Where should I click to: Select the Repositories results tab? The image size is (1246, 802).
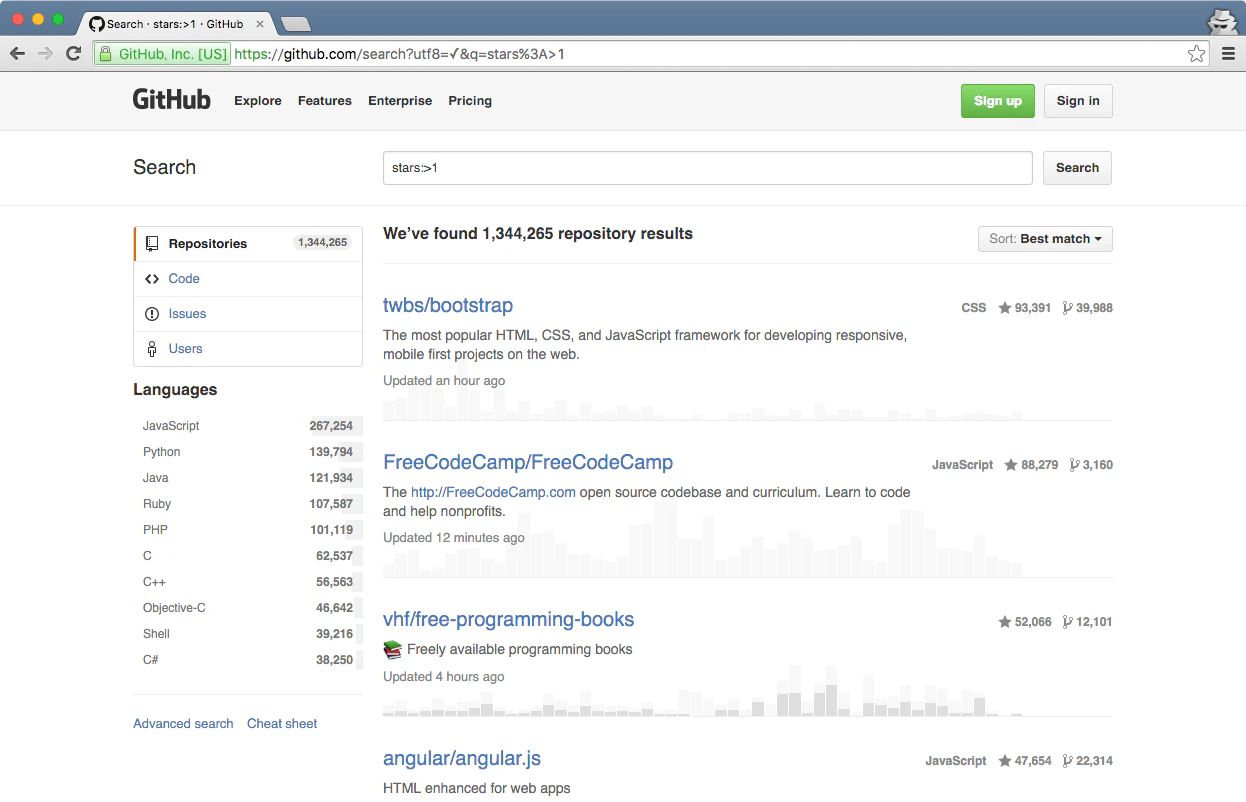(248, 244)
